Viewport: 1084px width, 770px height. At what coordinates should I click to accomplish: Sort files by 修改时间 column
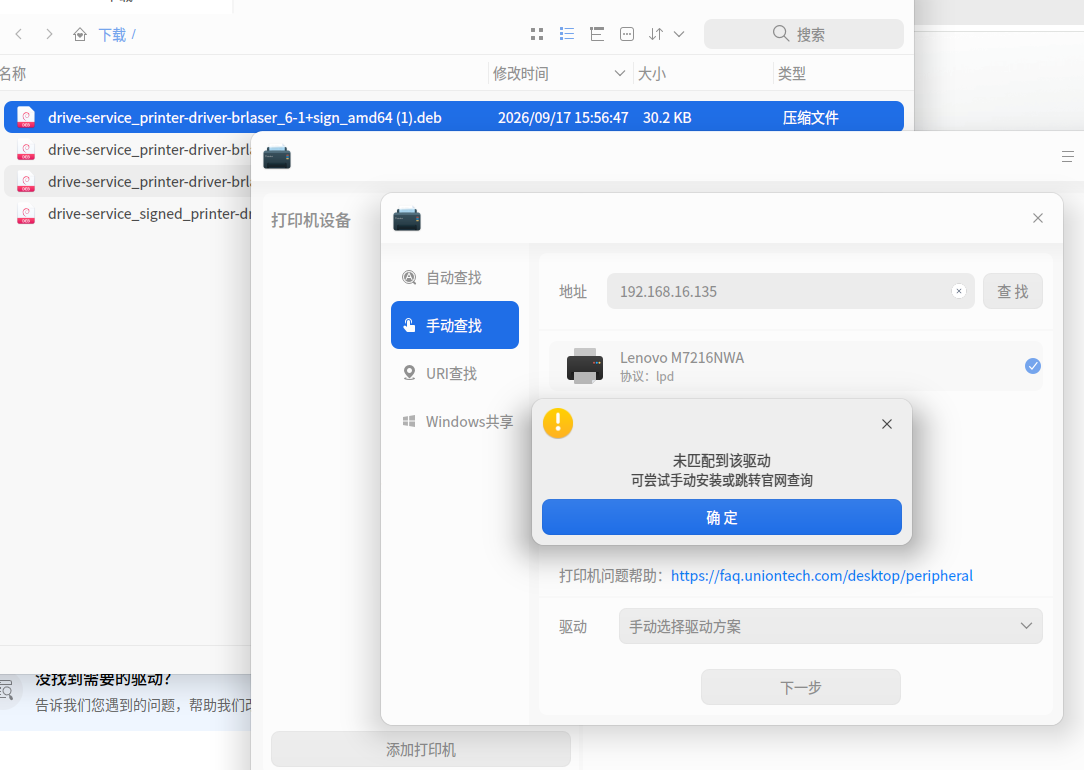click(x=559, y=73)
